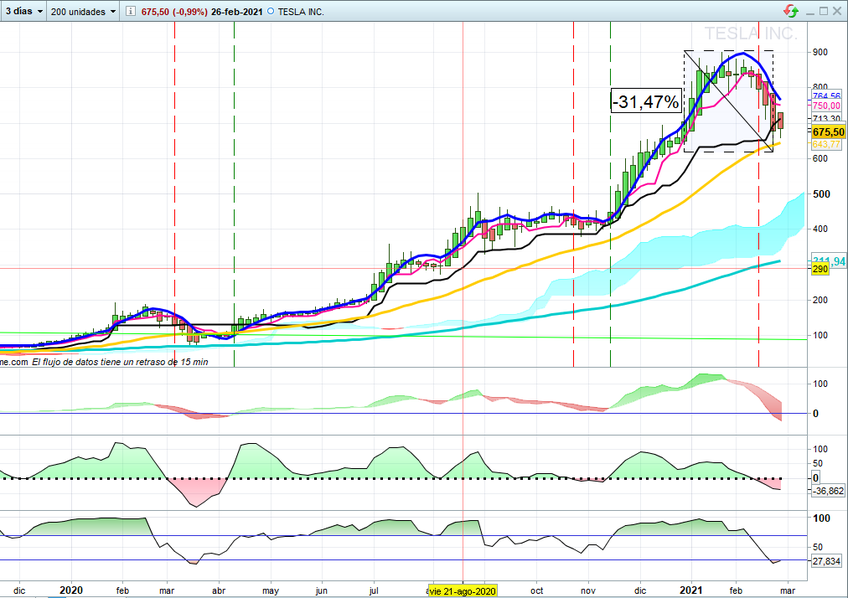Click the info icon beside the price
Viewport: 848px width, 598px height.
coord(130,11)
